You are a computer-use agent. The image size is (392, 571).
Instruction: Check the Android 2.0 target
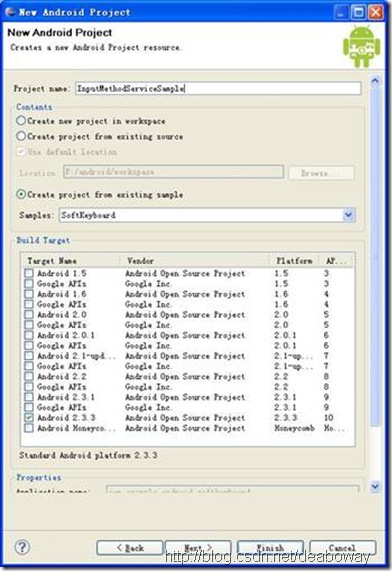click(29, 314)
